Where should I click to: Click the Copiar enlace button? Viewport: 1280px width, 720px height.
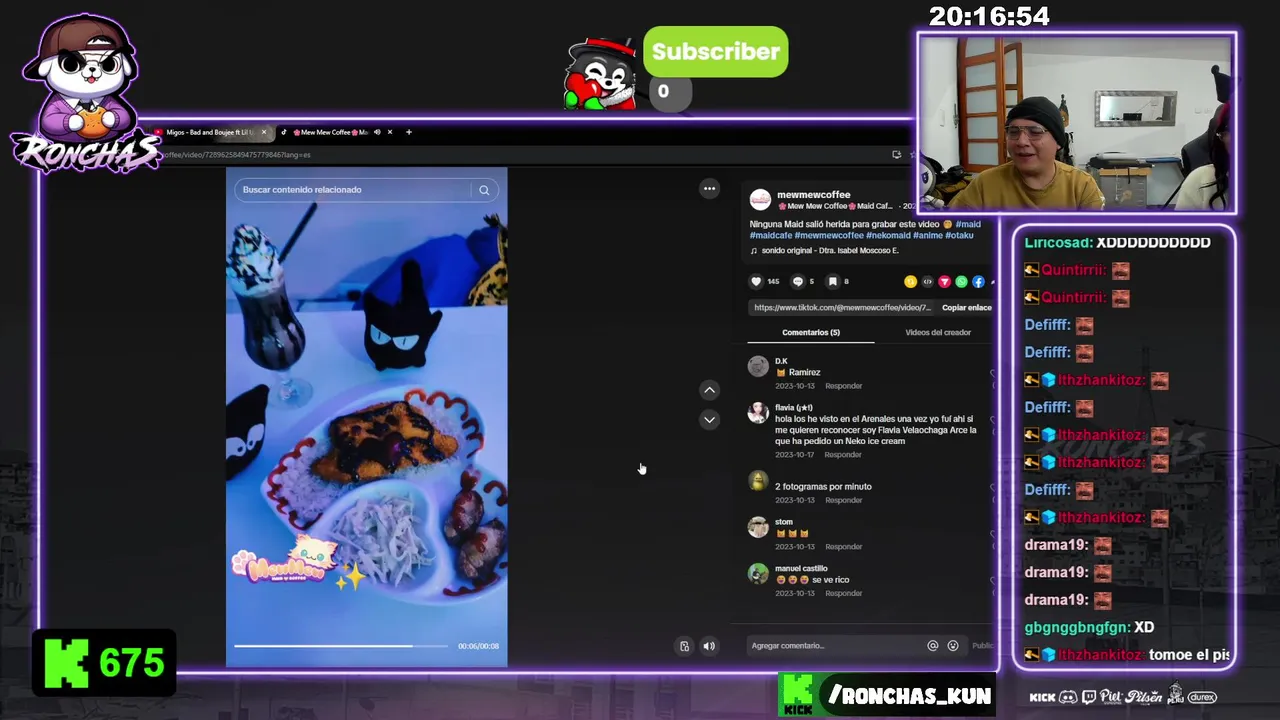[x=967, y=308]
